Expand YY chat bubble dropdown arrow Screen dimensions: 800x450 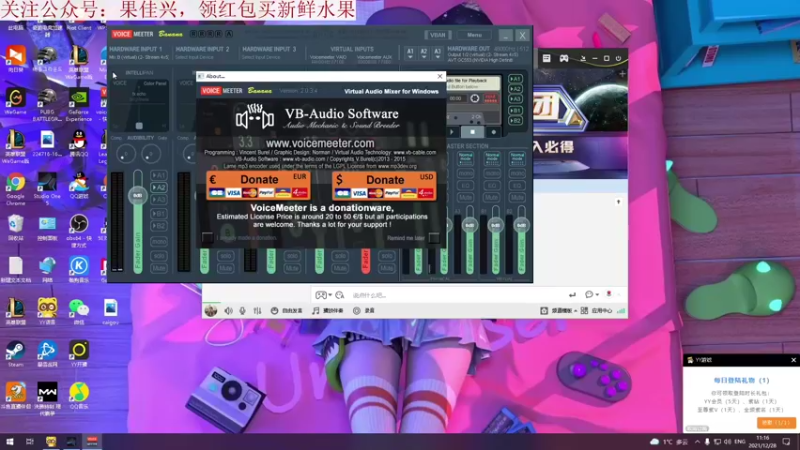click(x=597, y=295)
